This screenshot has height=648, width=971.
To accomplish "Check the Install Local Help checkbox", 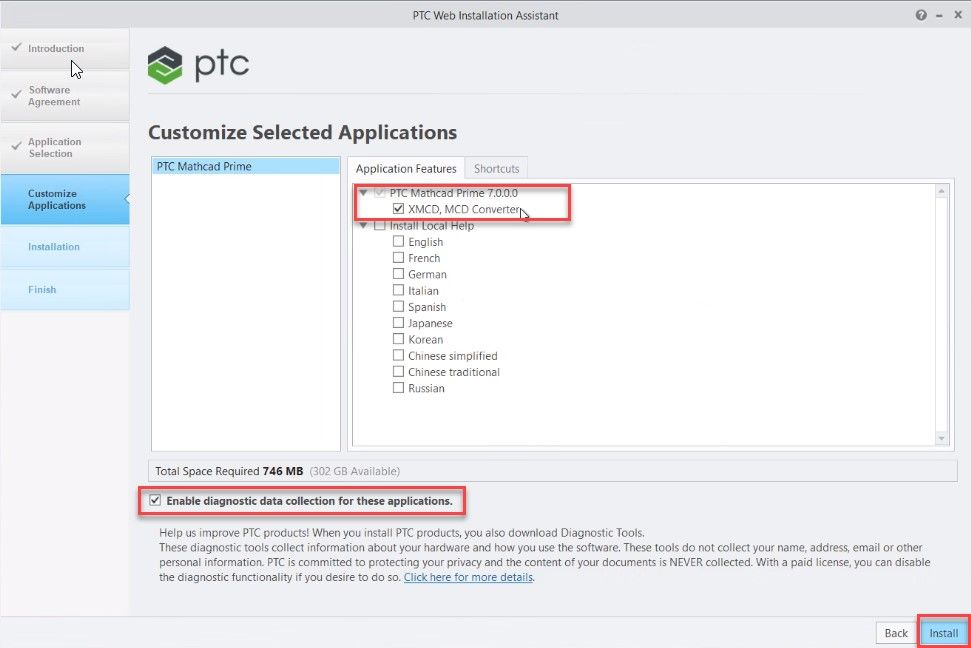I will [380, 225].
